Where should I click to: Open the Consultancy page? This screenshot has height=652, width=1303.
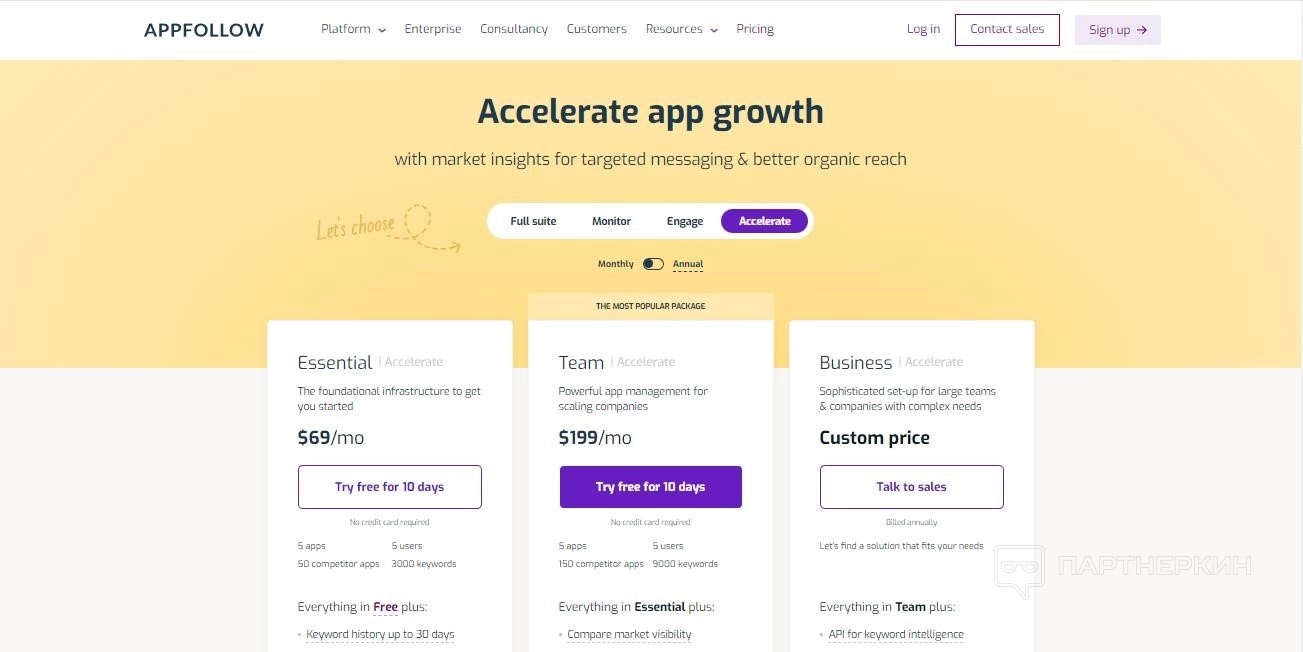click(x=514, y=29)
